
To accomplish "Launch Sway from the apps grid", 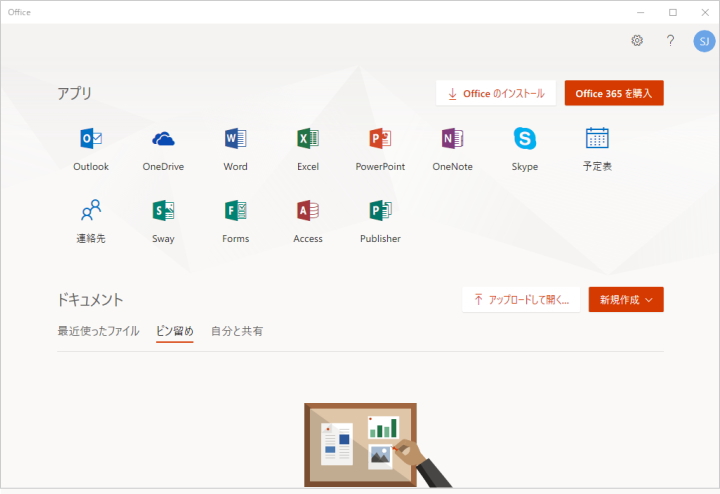I will [163, 211].
